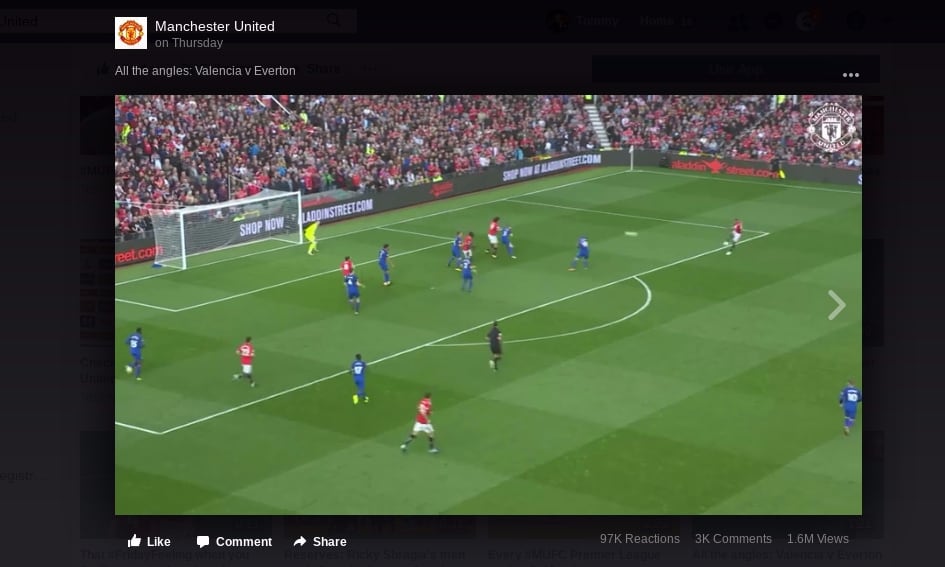This screenshot has height=567, width=945.
Task: Click the dimmed search magnifier icon
Action: (333, 20)
